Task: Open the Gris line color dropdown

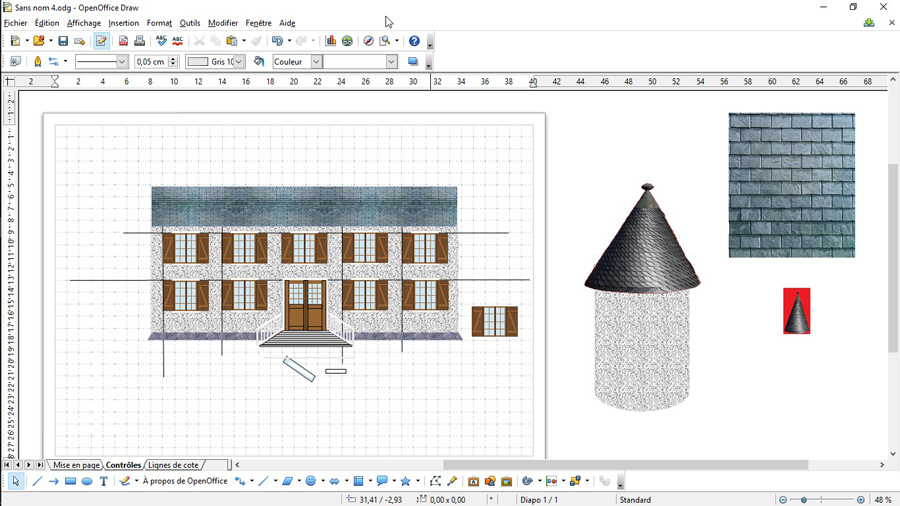Action: click(x=239, y=62)
